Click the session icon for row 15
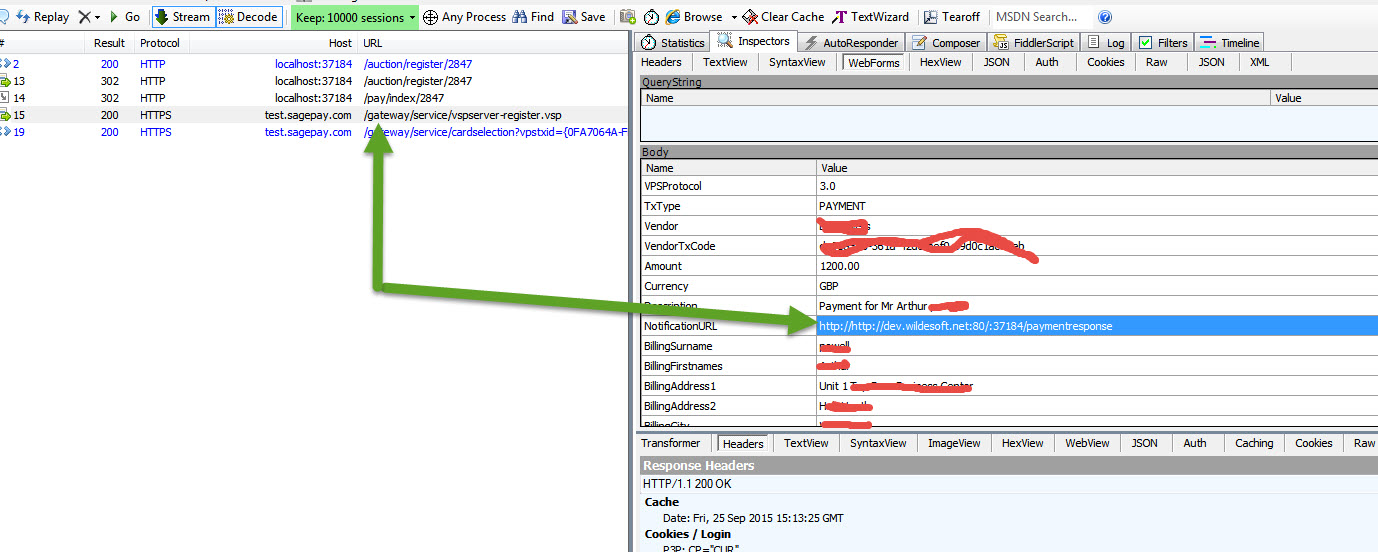Viewport: 1378px width, 552px height. click(x=5, y=115)
